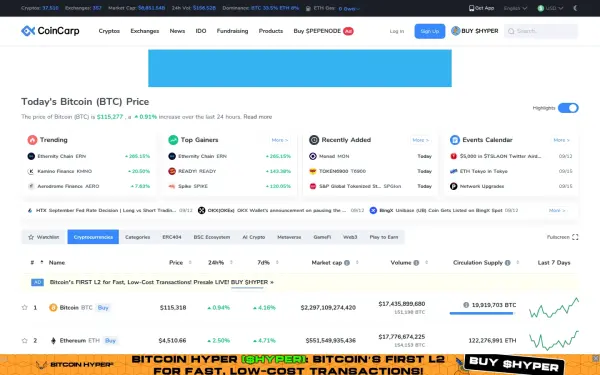The image size is (600, 375).
Task: Sort by Circulation Supply arrows
Action: tap(517, 262)
